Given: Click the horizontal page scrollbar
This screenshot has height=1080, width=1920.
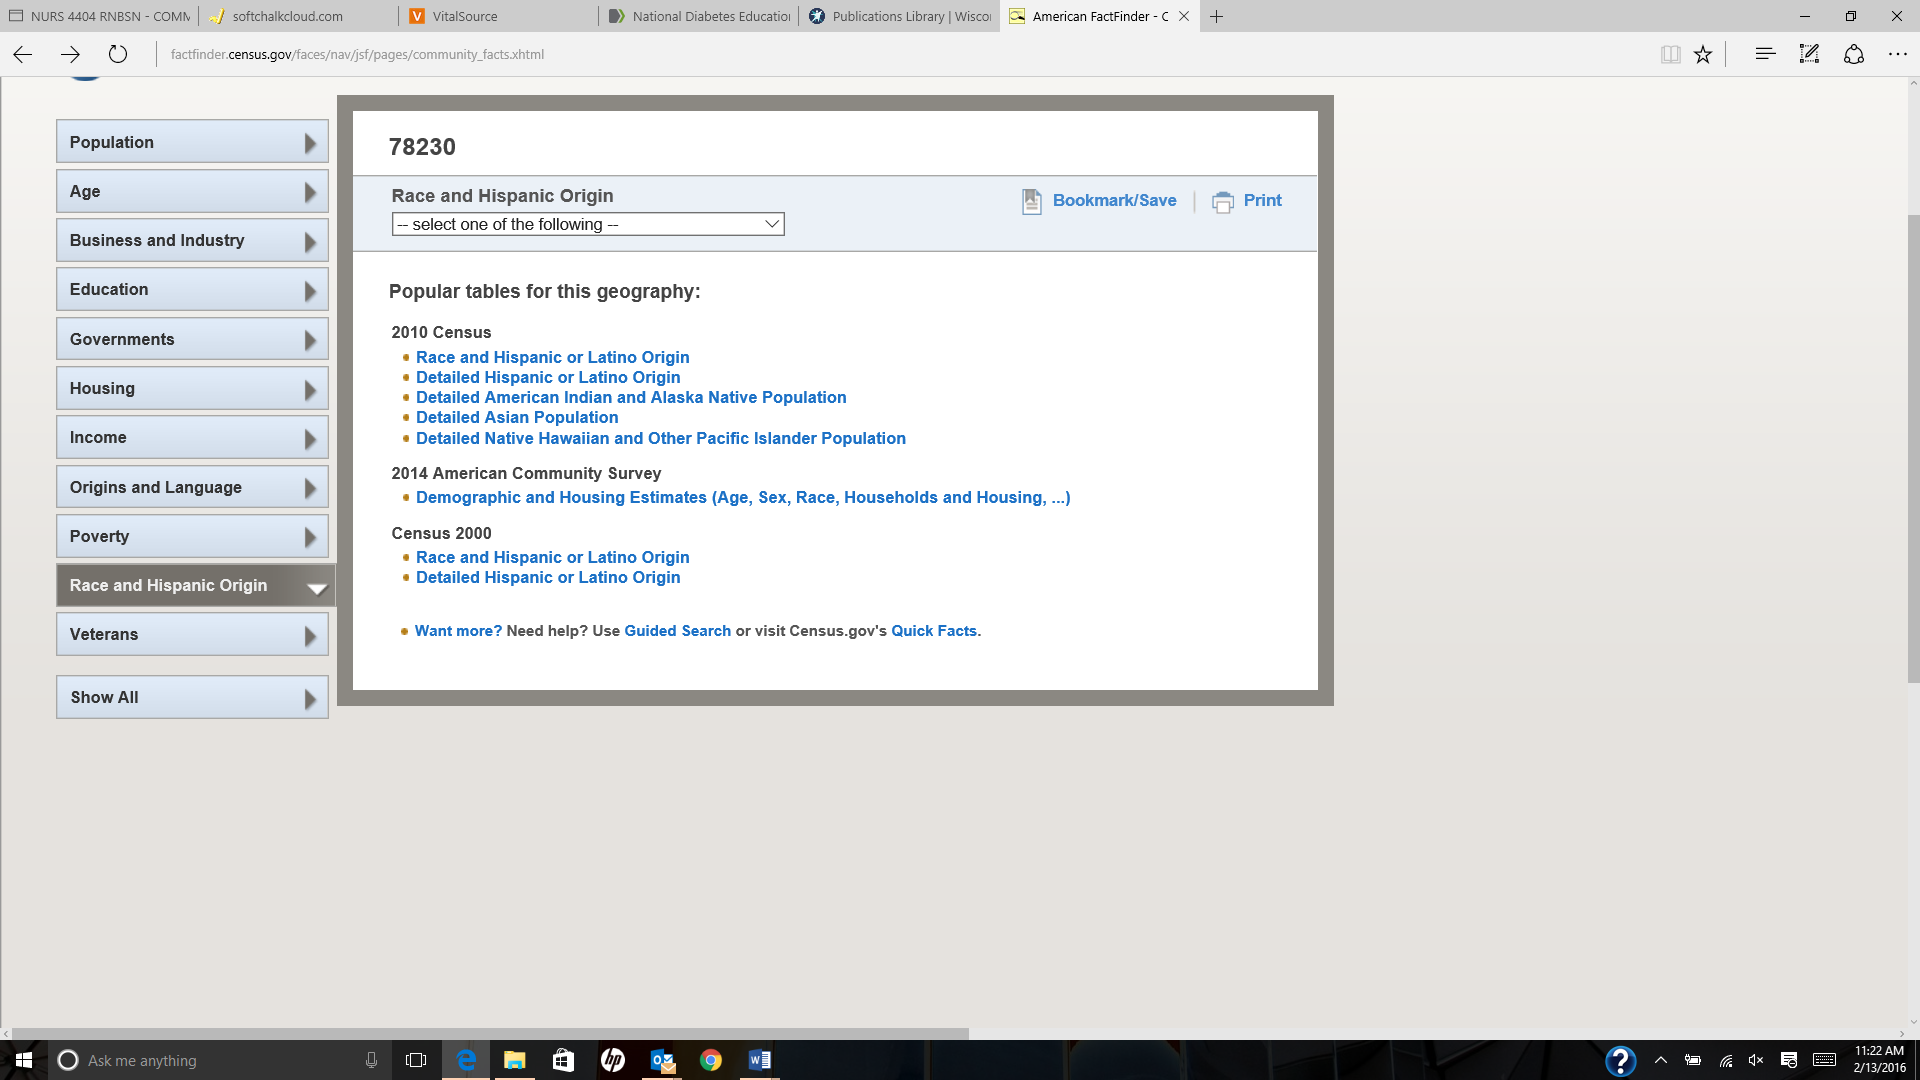Looking at the screenshot, I should pos(490,1033).
